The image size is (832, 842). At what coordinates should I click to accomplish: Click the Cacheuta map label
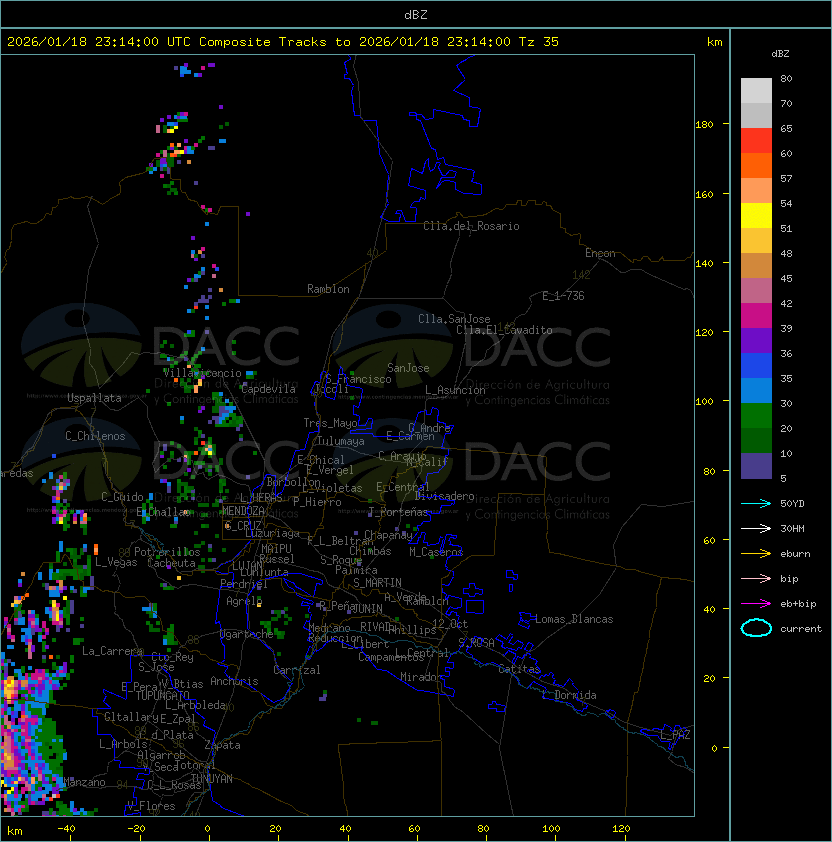(x=171, y=563)
